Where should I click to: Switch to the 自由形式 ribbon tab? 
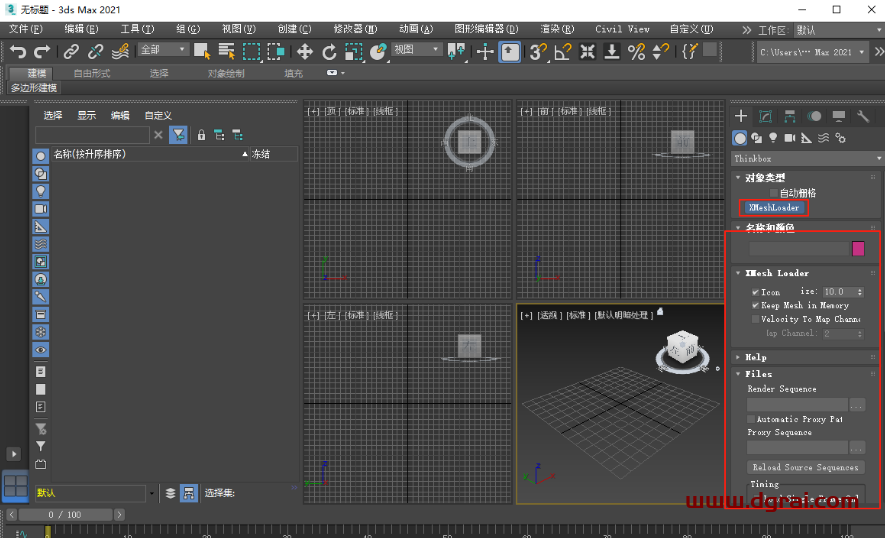(x=92, y=73)
